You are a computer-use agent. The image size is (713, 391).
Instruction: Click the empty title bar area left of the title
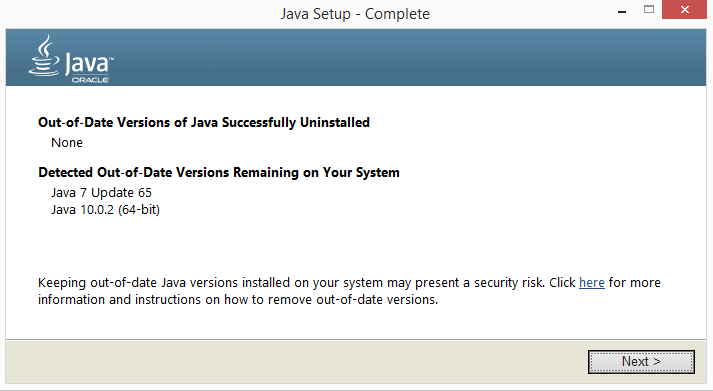[136, 14]
